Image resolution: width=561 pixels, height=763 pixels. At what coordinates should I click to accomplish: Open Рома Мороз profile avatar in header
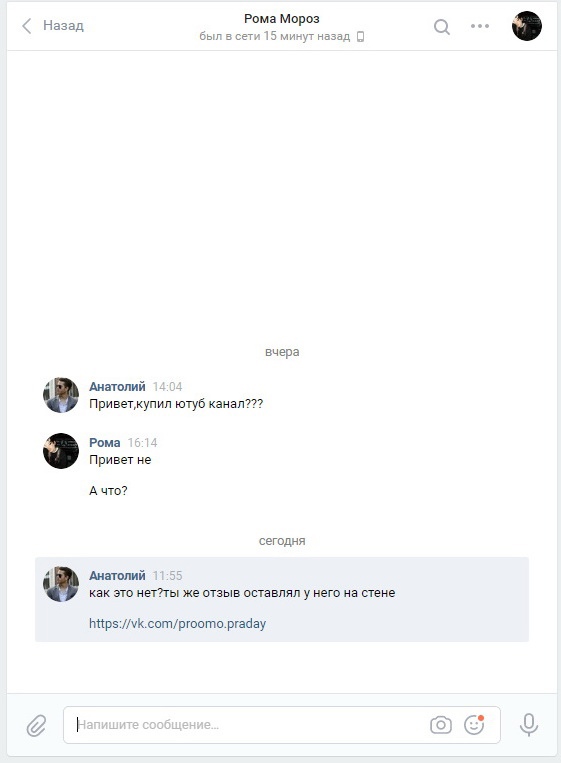pos(527,26)
